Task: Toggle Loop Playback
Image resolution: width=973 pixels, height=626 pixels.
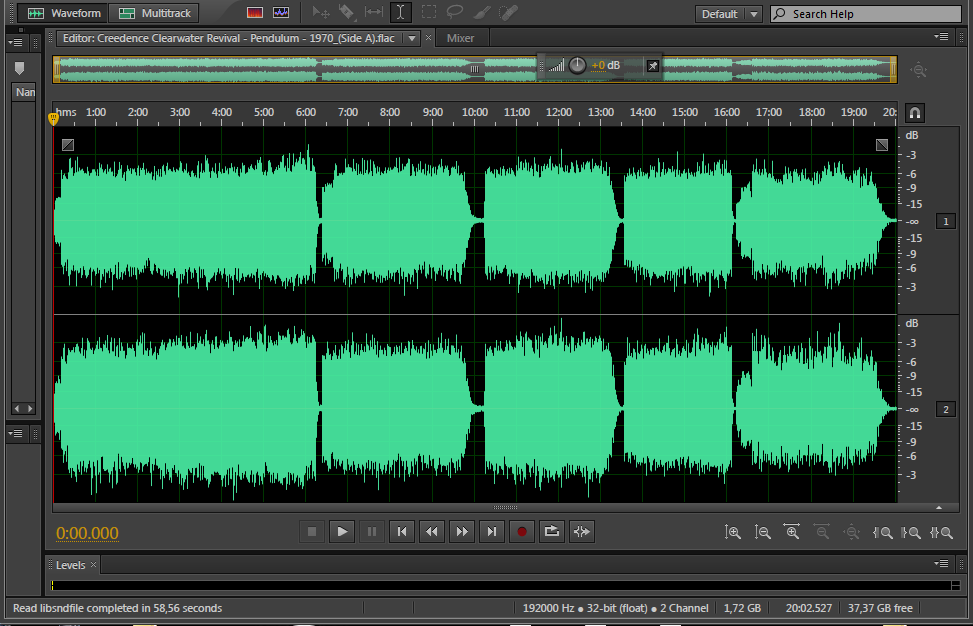Action: pyautogui.click(x=552, y=532)
